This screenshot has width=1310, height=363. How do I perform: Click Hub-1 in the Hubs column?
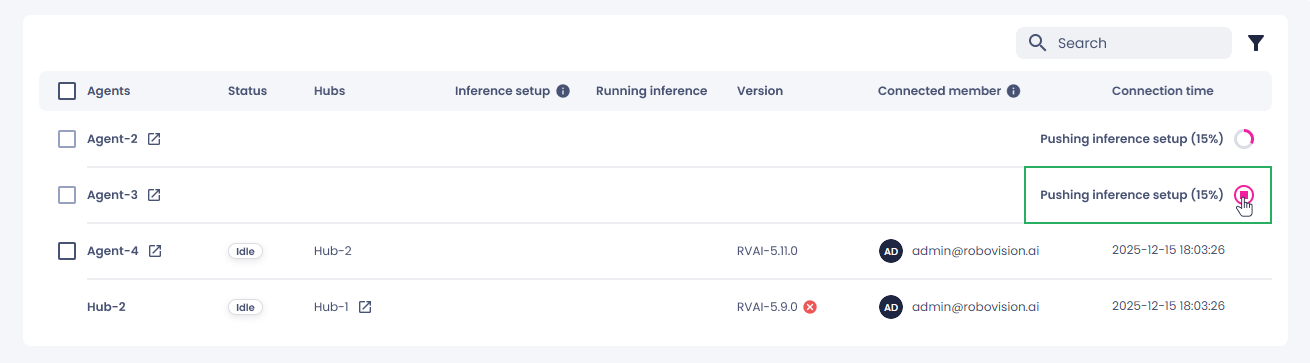point(331,307)
